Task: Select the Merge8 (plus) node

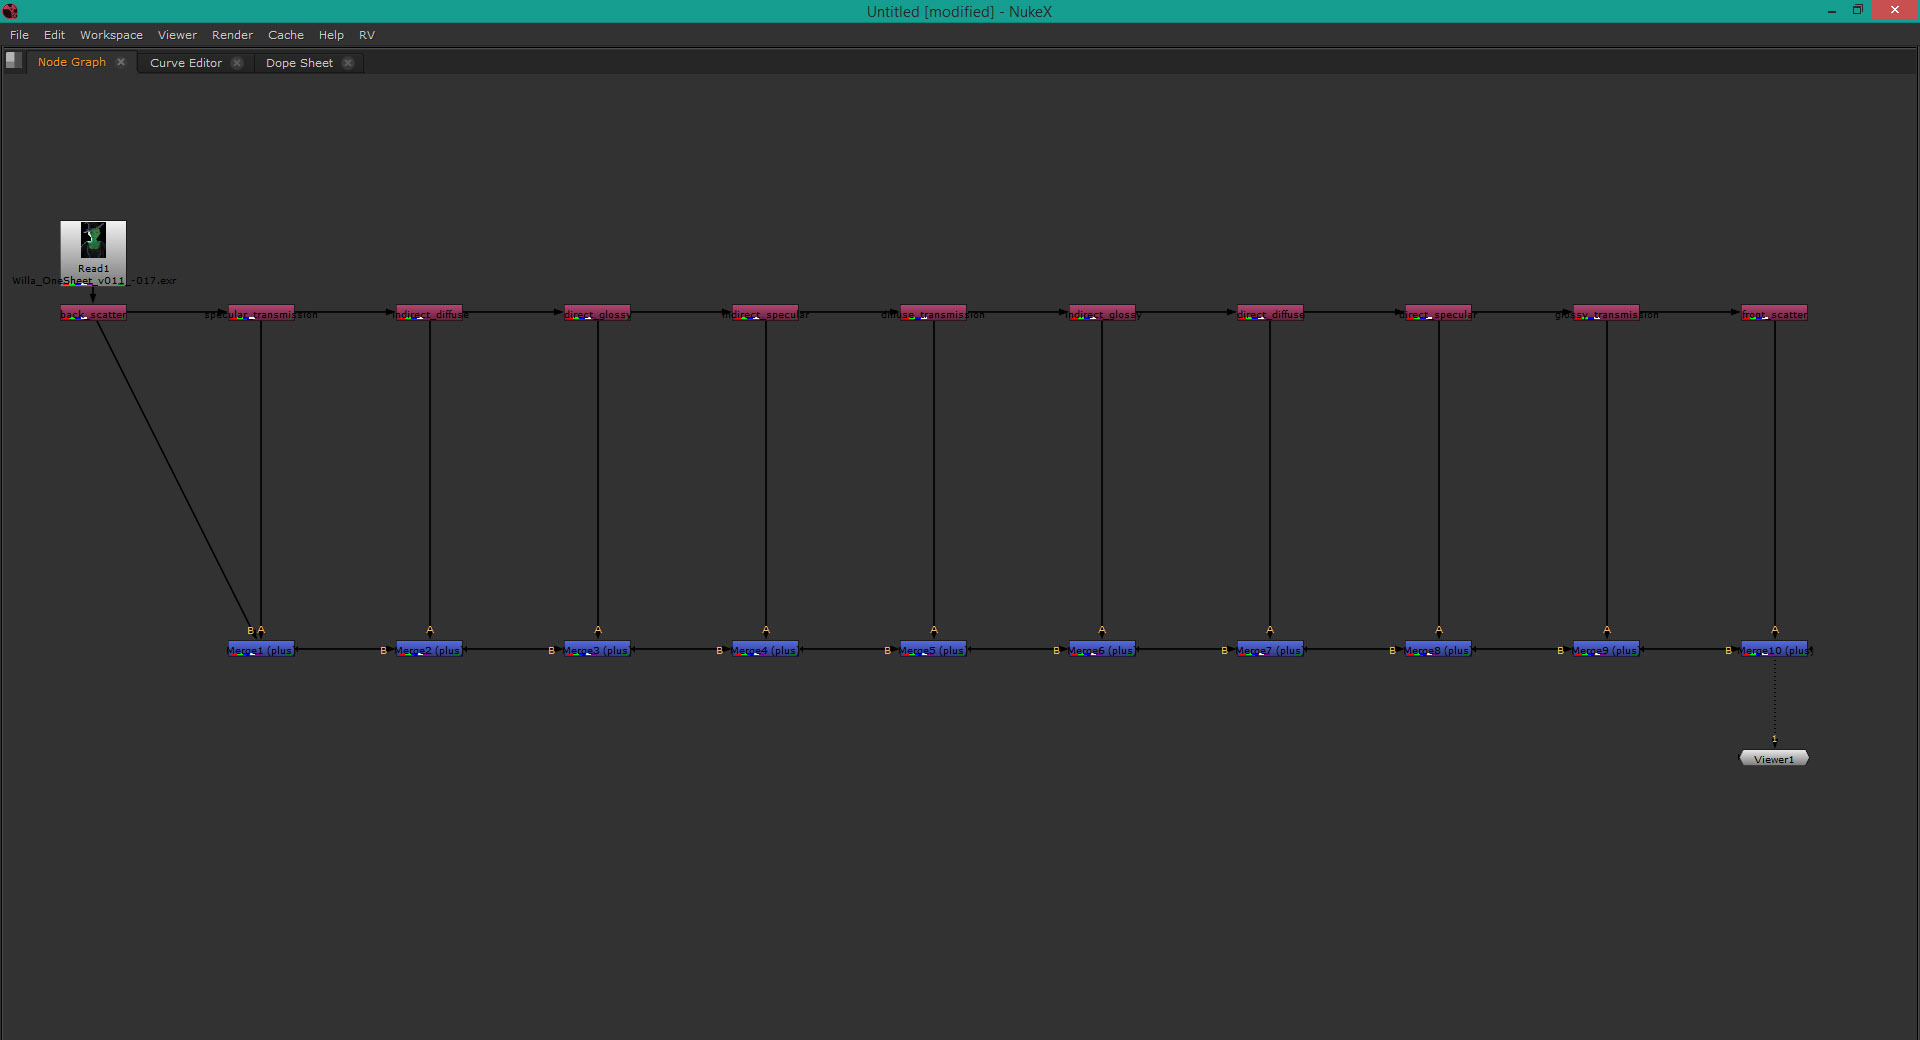Action: 1438,649
